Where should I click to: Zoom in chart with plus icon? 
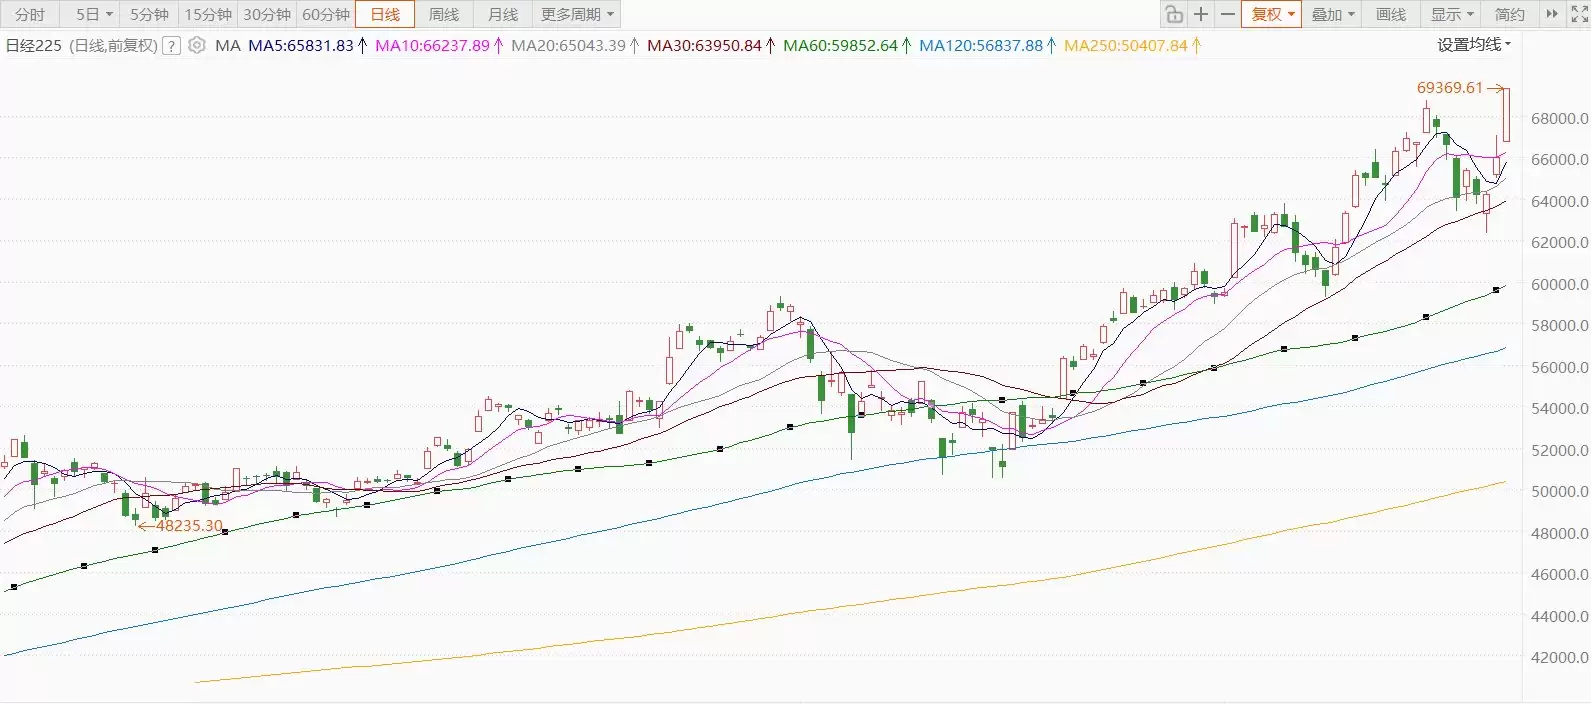tap(1201, 14)
